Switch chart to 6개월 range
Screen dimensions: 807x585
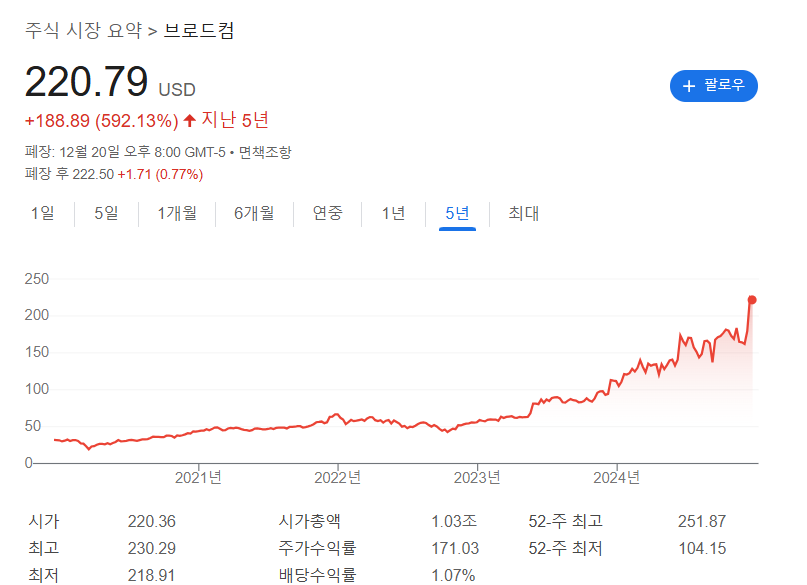click(x=254, y=213)
